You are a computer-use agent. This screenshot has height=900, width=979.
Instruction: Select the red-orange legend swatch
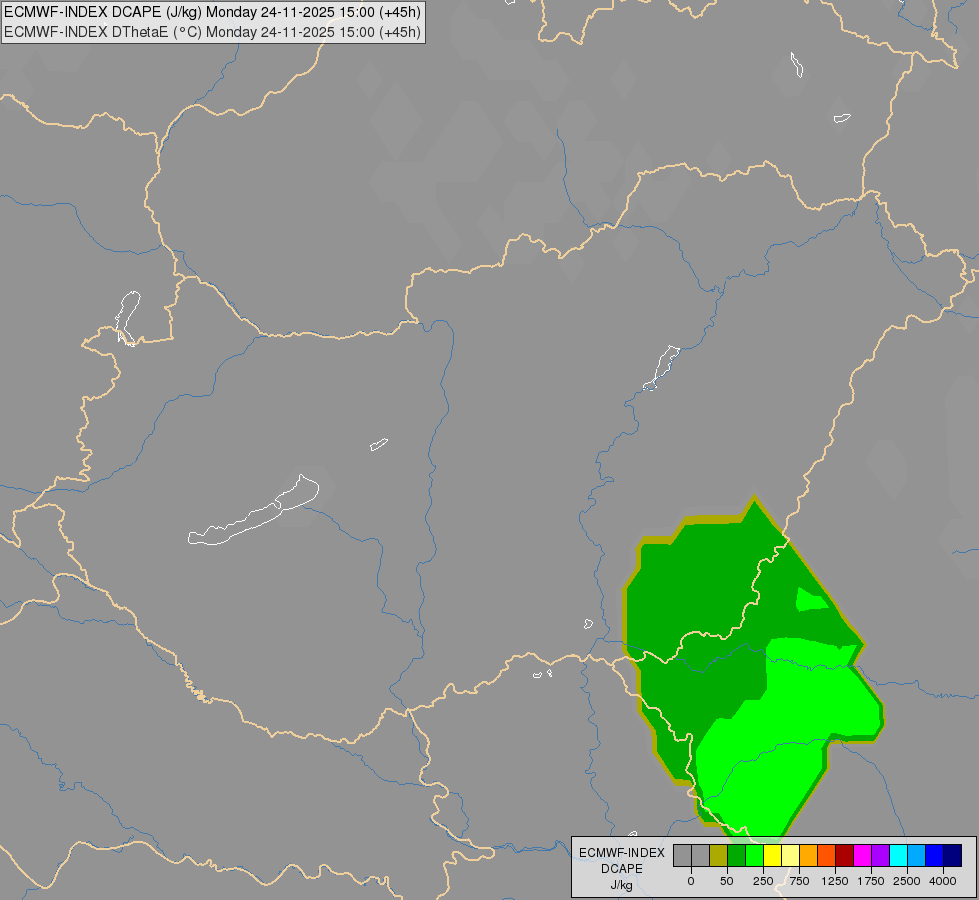(827, 856)
